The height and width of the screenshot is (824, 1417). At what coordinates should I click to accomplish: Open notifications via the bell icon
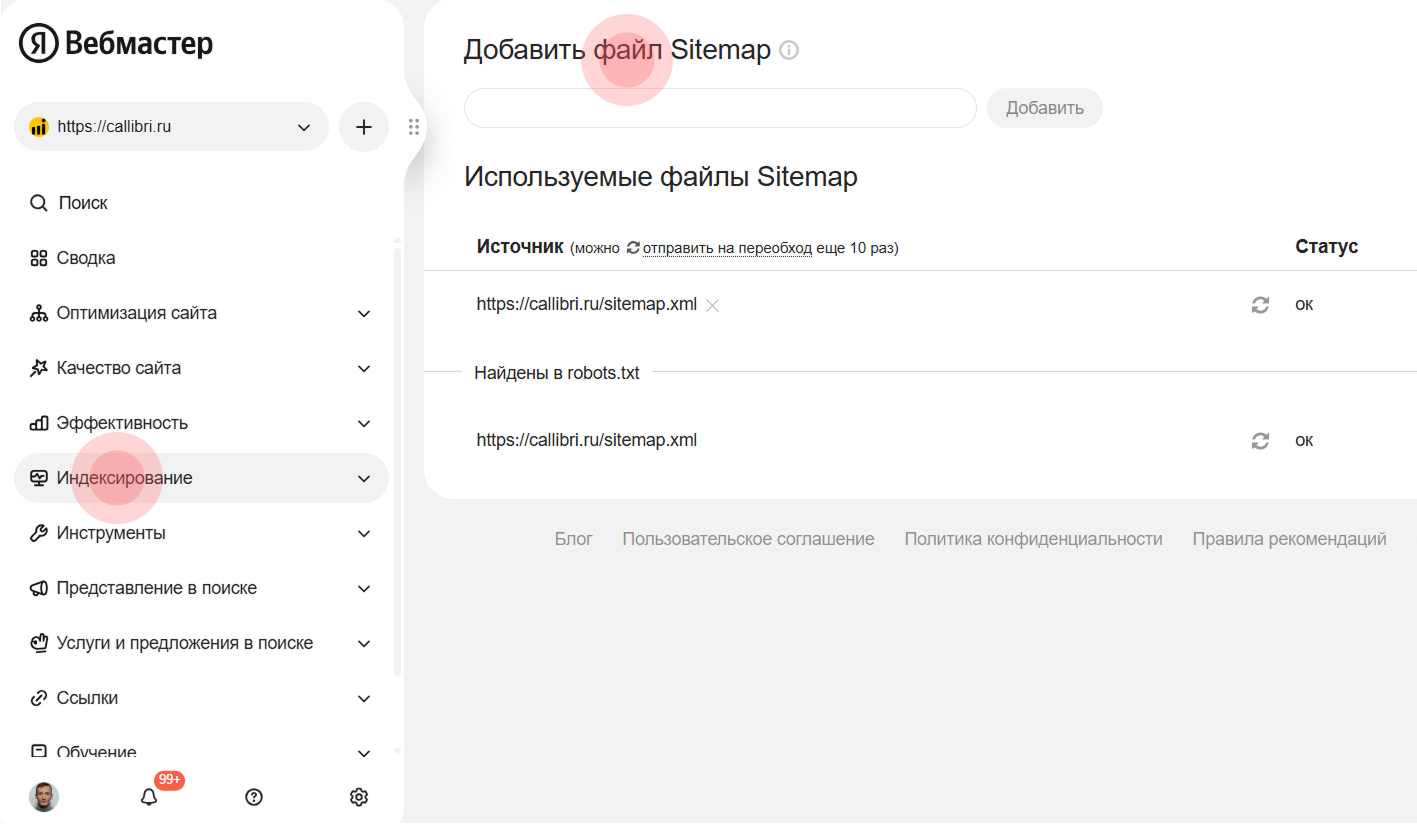149,796
